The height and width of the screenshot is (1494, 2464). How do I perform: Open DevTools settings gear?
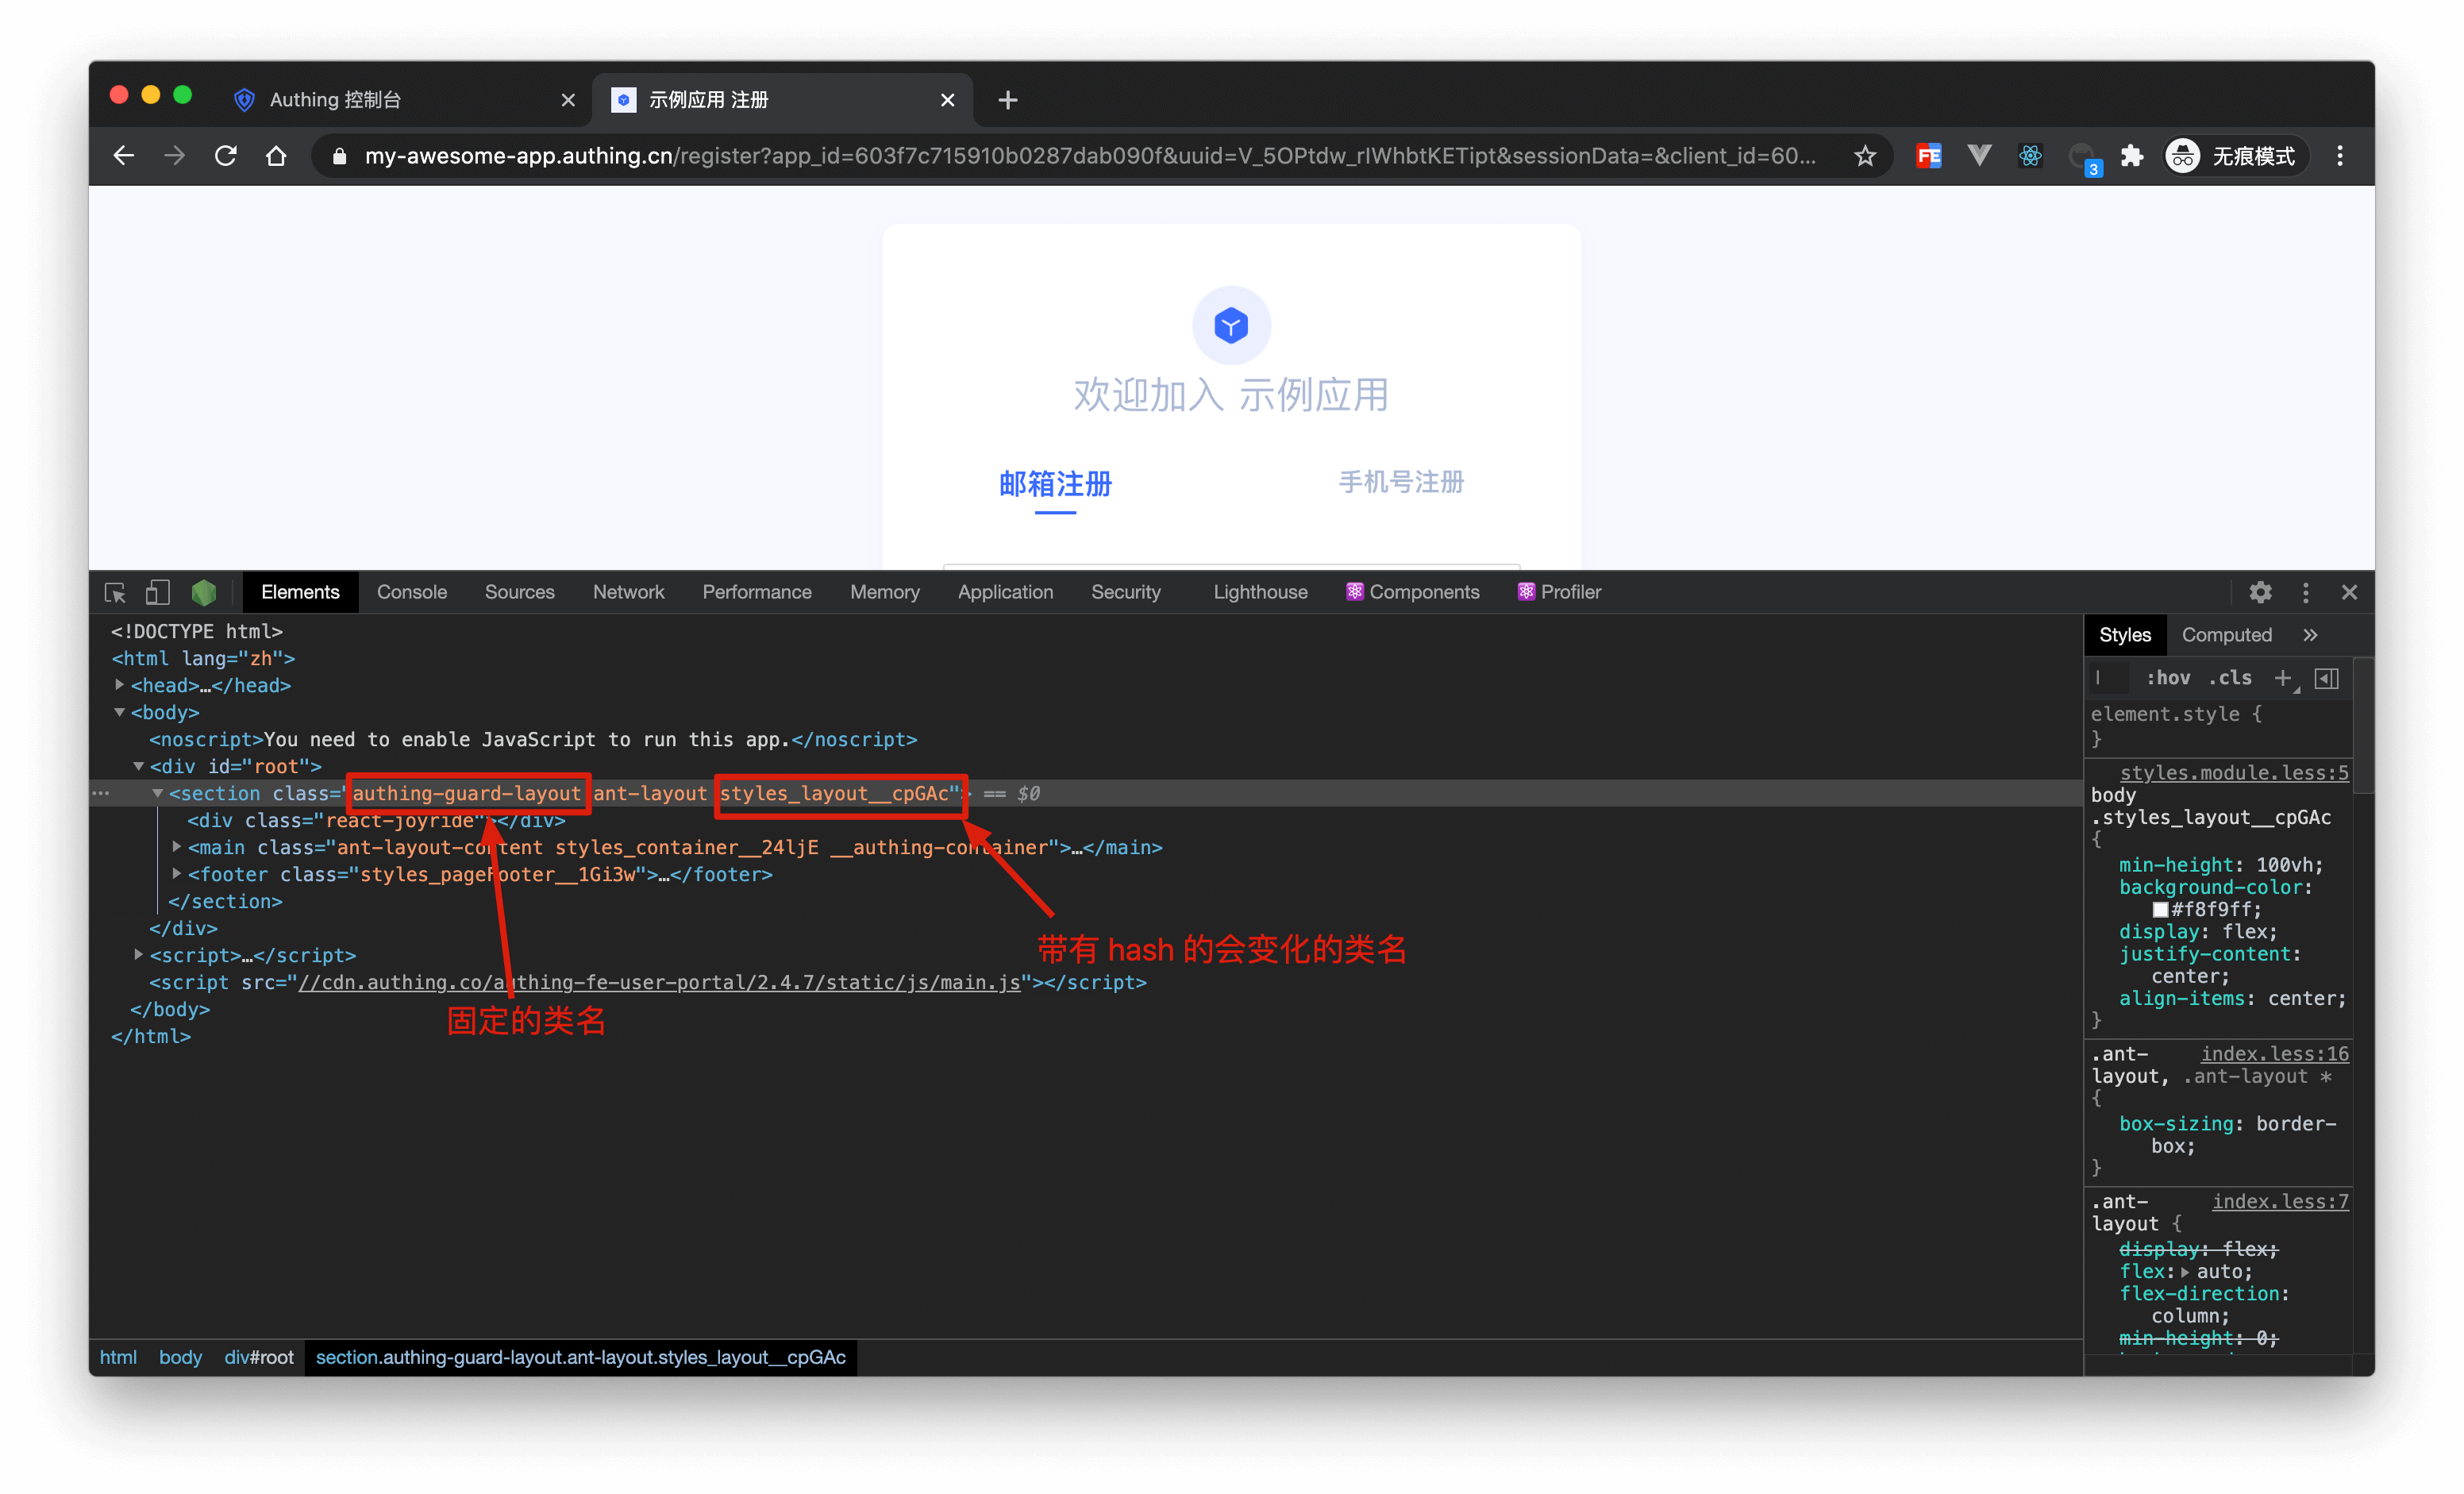(2261, 592)
